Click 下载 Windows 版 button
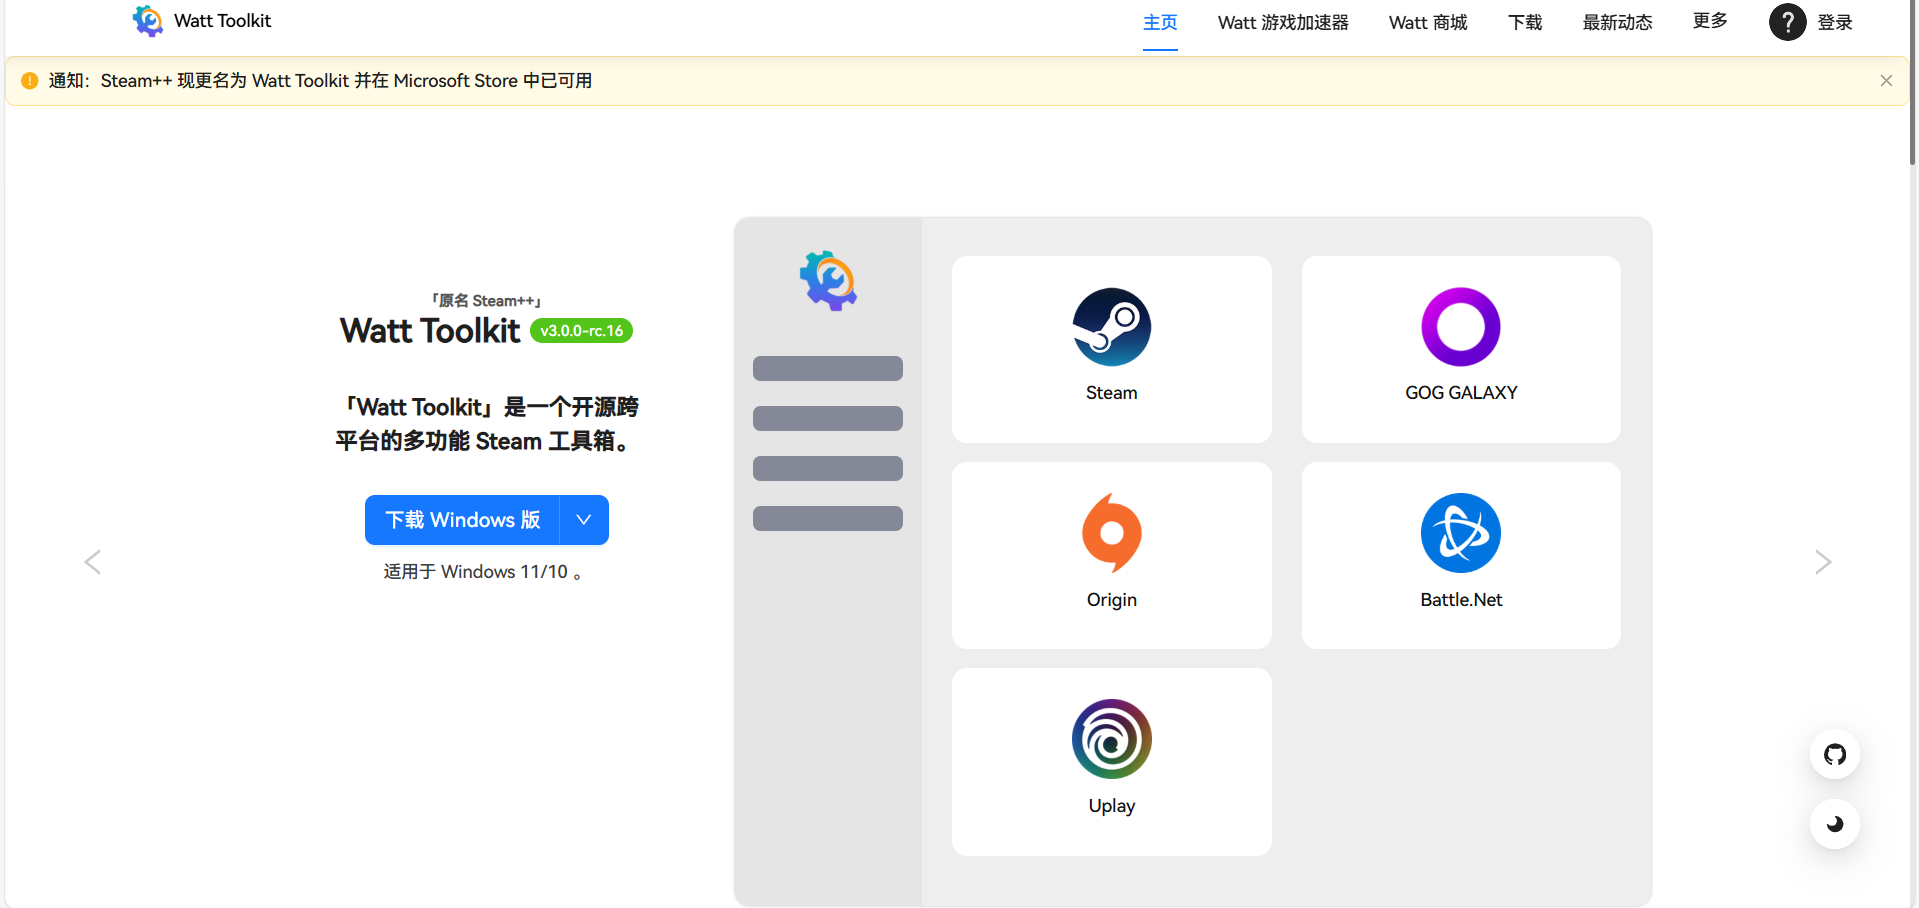This screenshot has height=908, width=1919. (x=462, y=520)
